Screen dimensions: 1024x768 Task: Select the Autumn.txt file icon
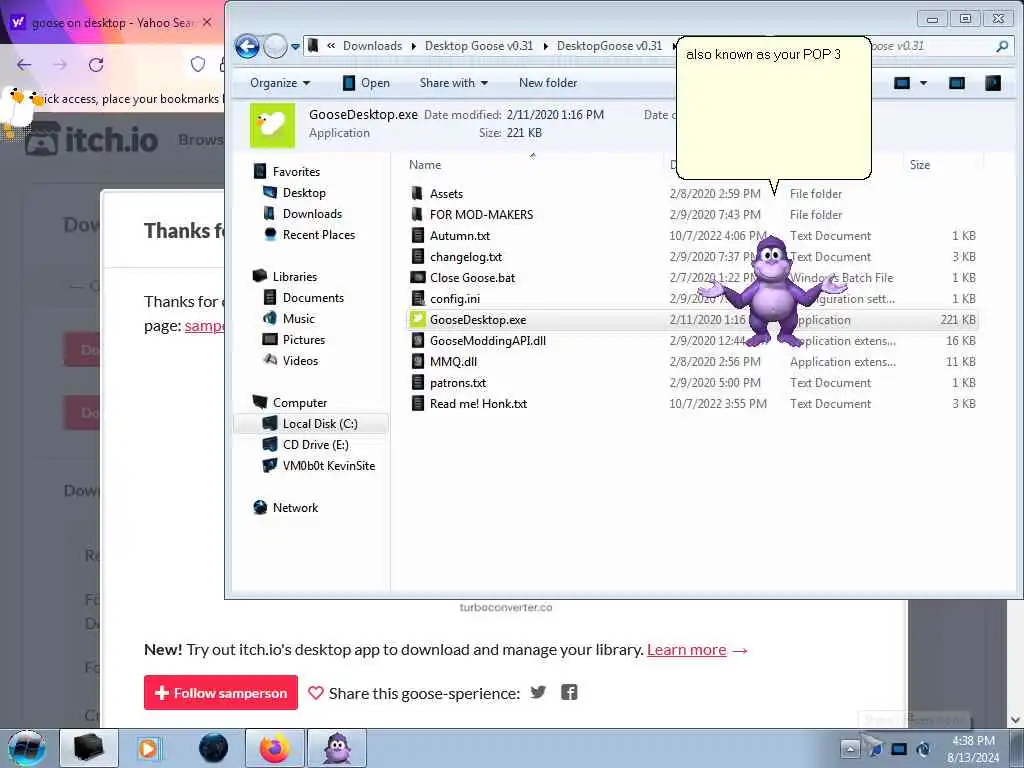point(417,235)
